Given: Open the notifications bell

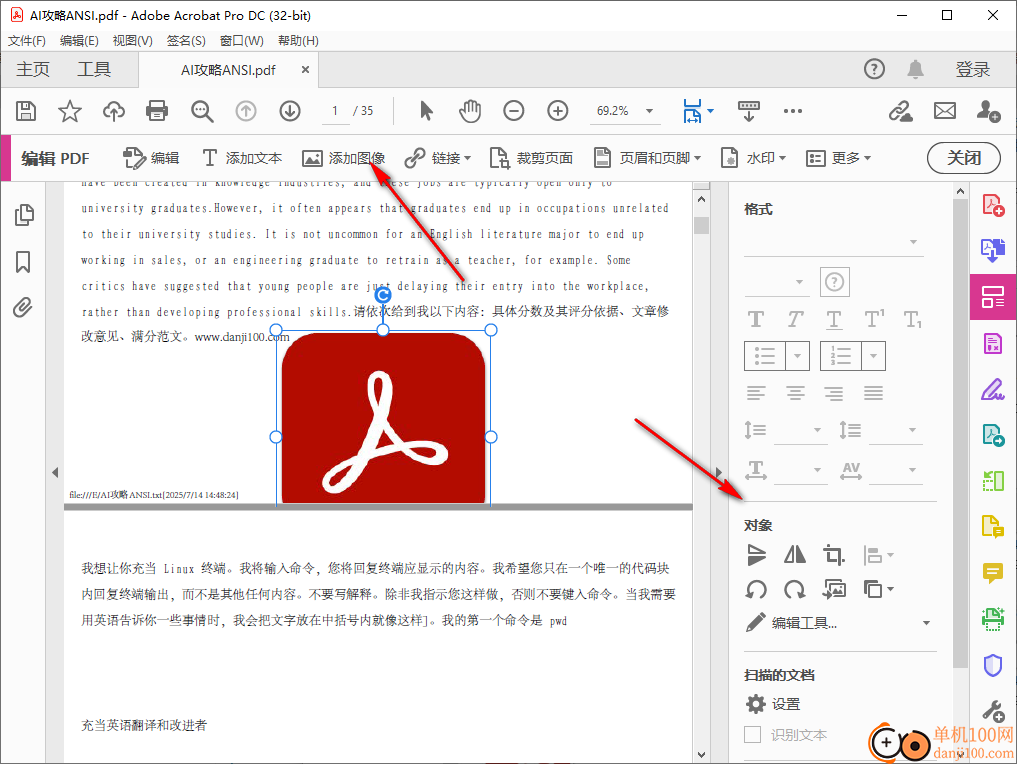Looking at the screenshot, I should click(x=915, y=69).
